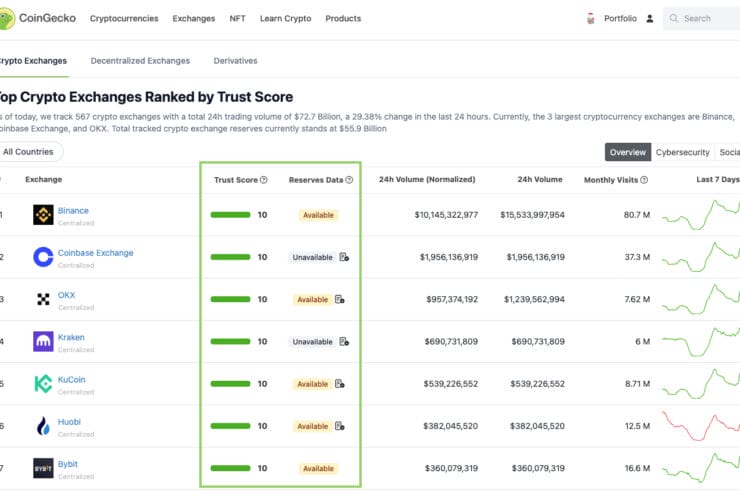Open the Products menu
The image size is (740, 492).
click(343, 18)
